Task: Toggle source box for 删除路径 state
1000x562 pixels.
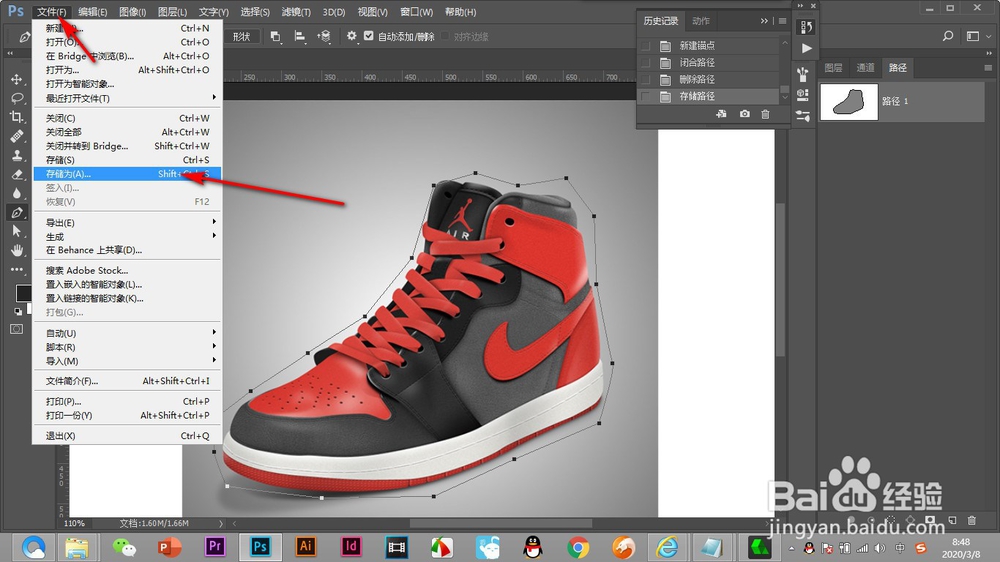Action: pos(646,79)
